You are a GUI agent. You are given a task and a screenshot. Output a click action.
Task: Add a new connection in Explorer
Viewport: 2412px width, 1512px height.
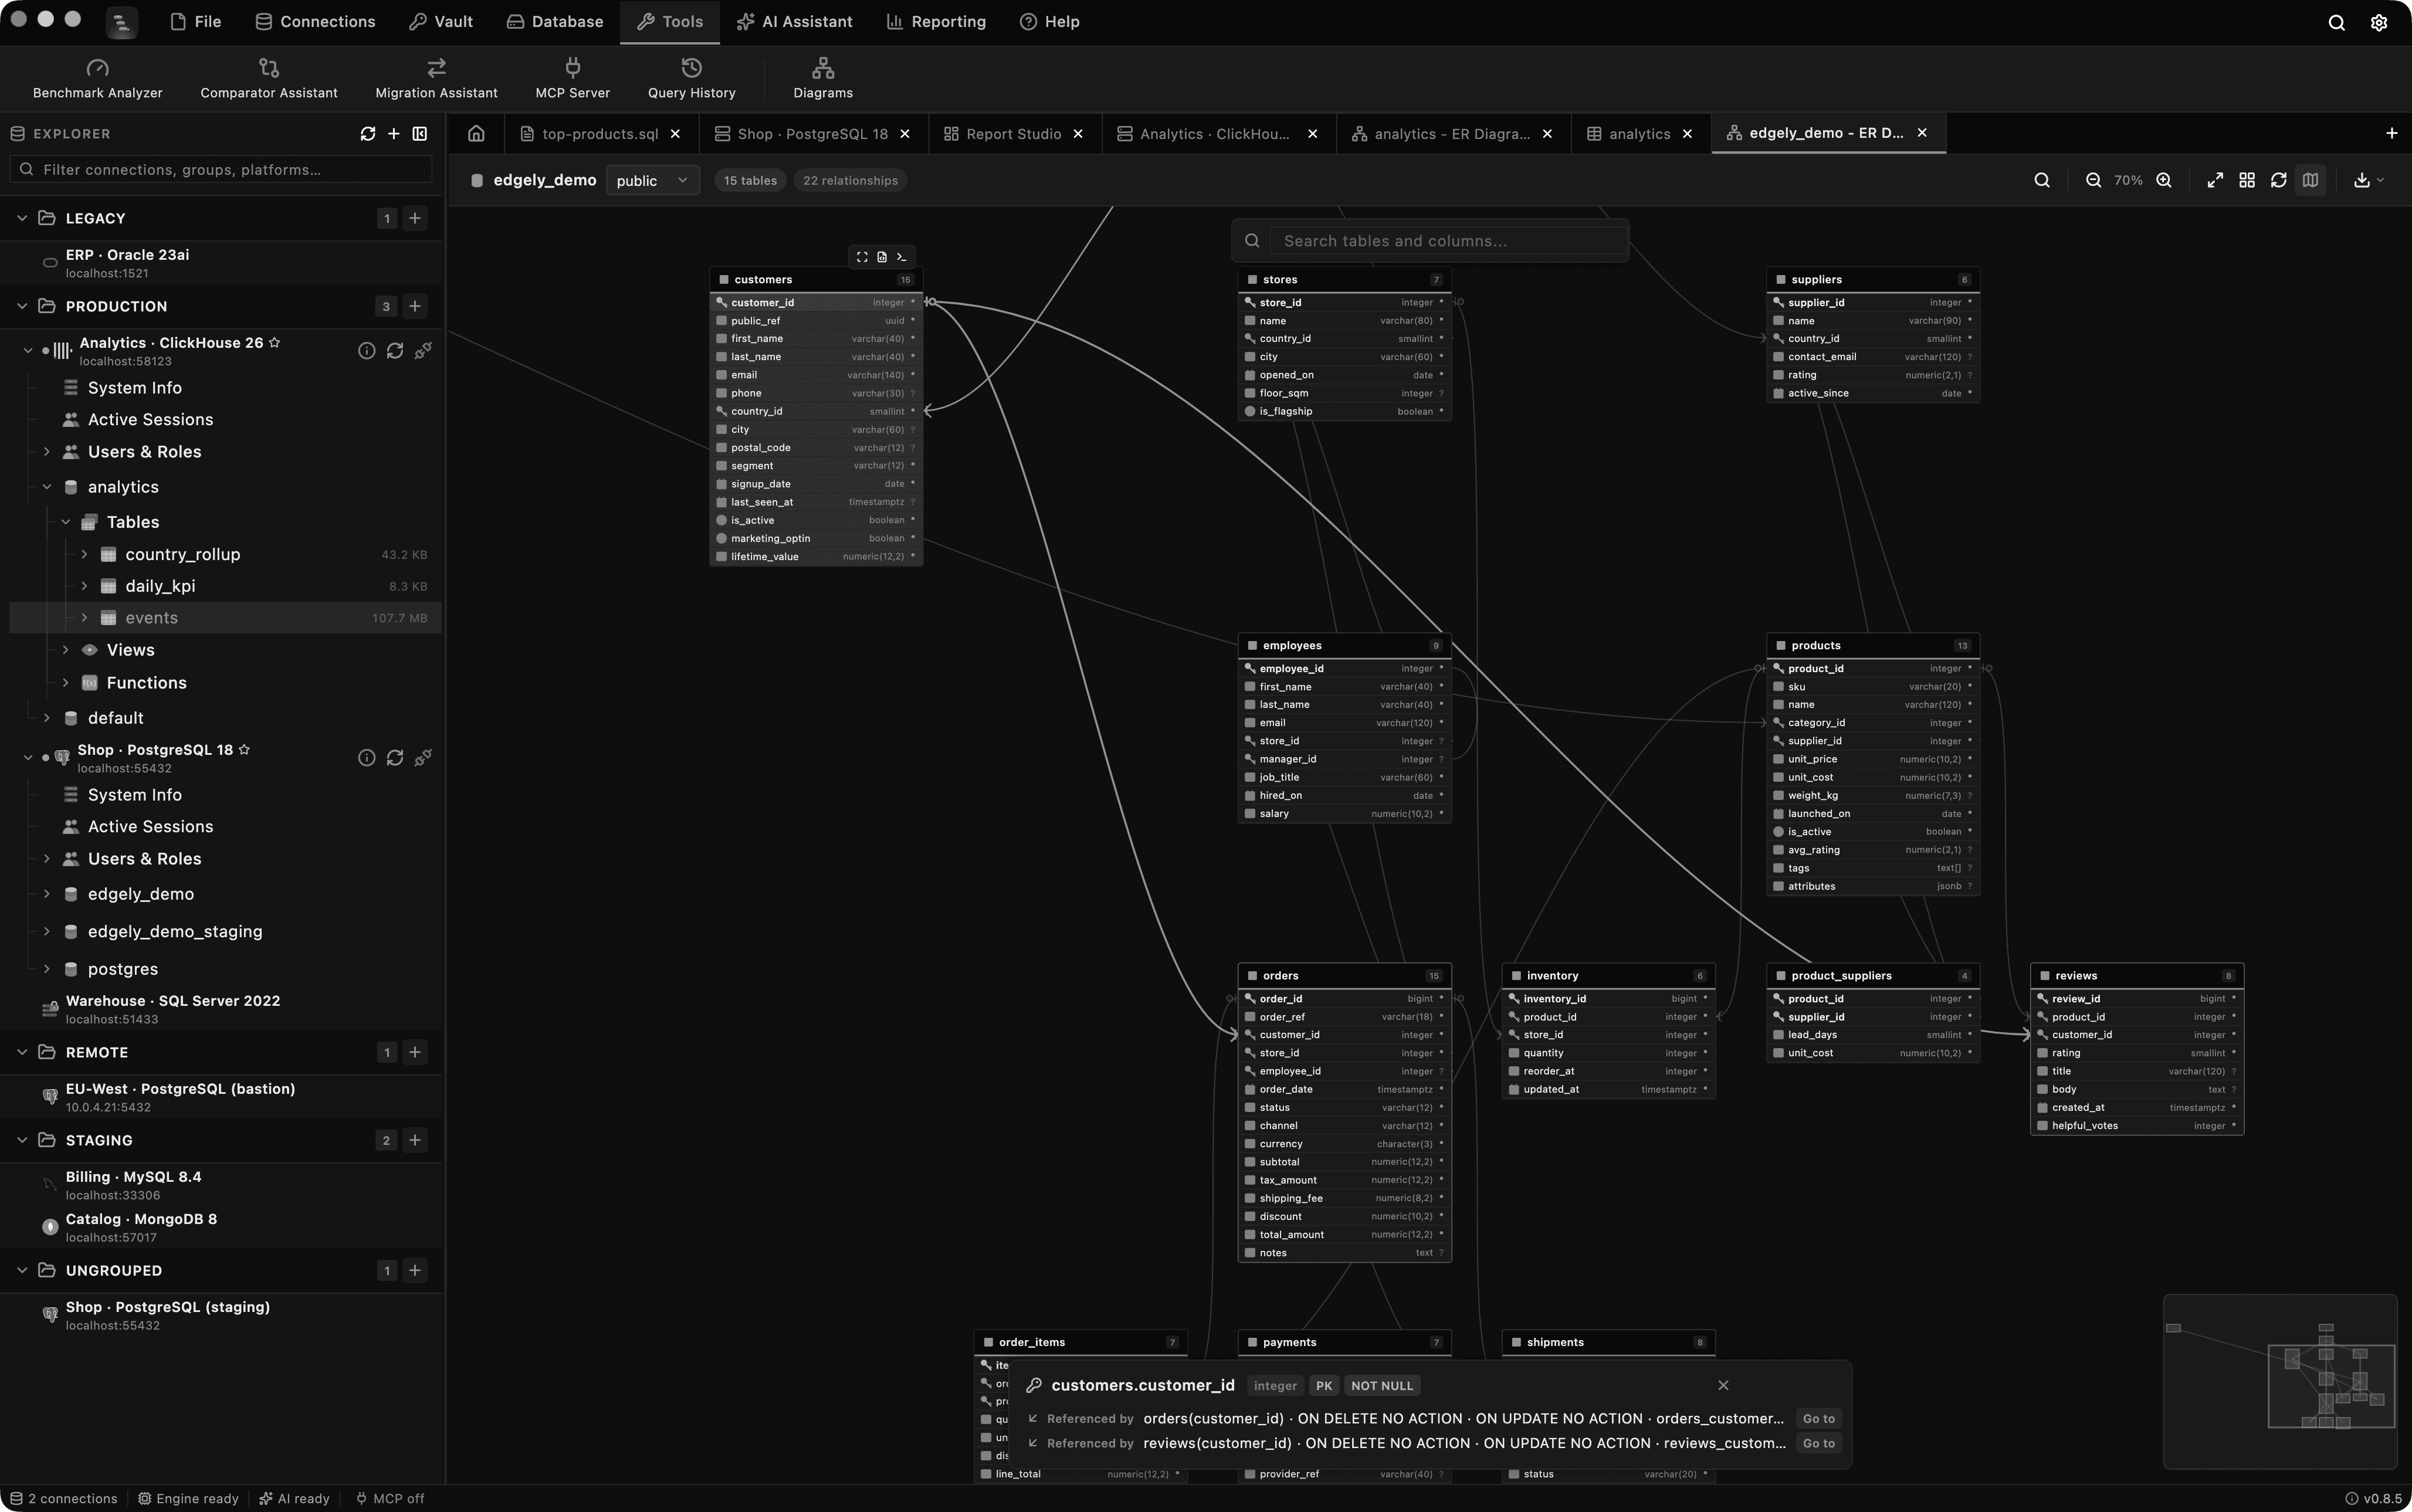click(394, 134)
